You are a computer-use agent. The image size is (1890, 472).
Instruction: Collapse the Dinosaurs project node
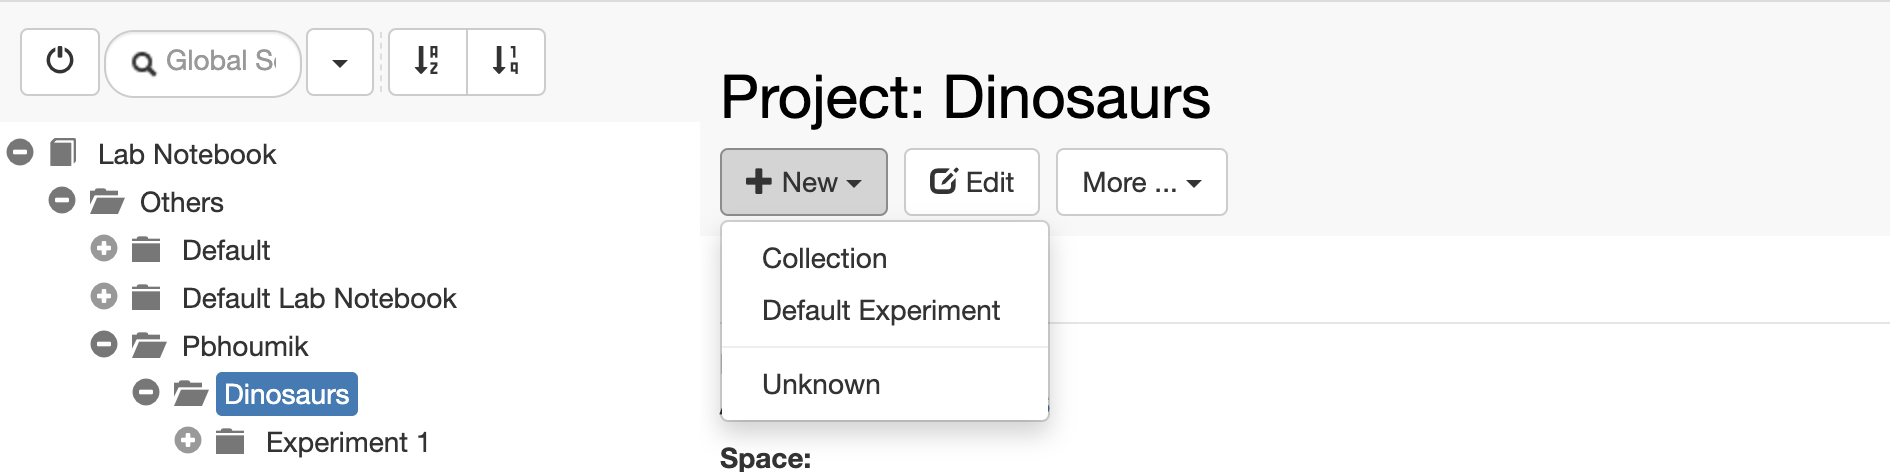point(146,393)
